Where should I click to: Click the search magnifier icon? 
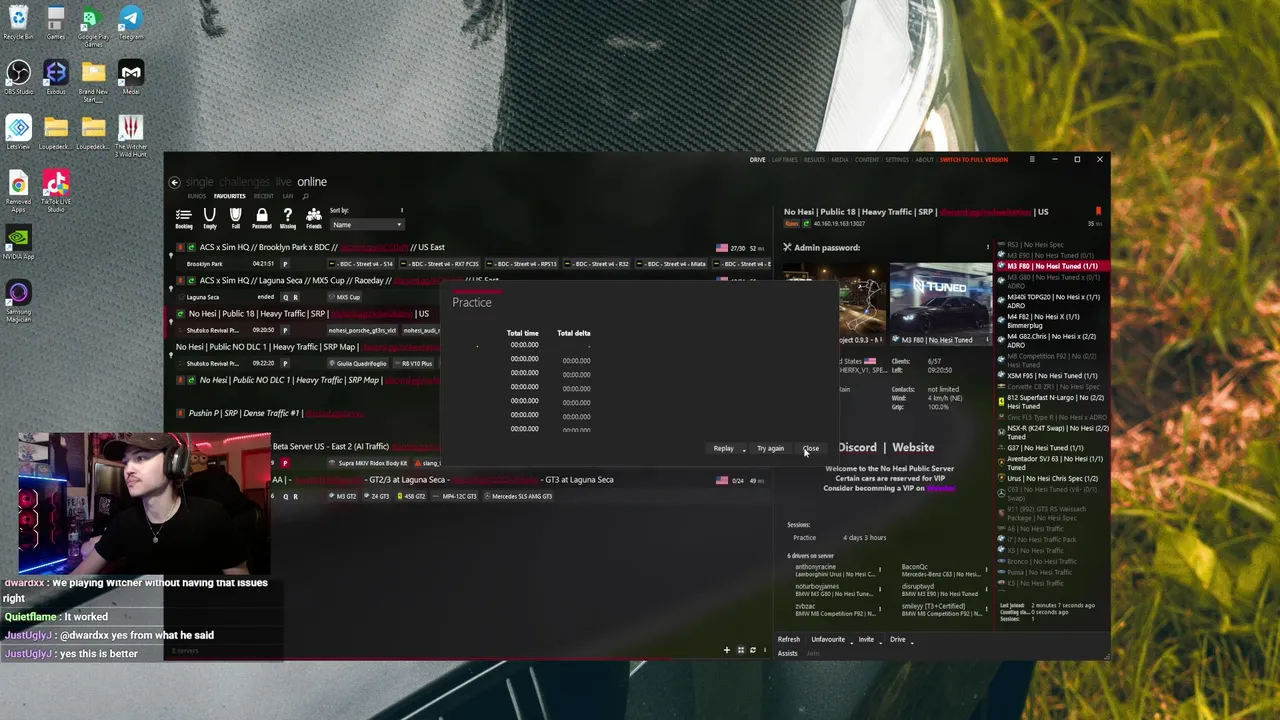(x=305, y=196)
